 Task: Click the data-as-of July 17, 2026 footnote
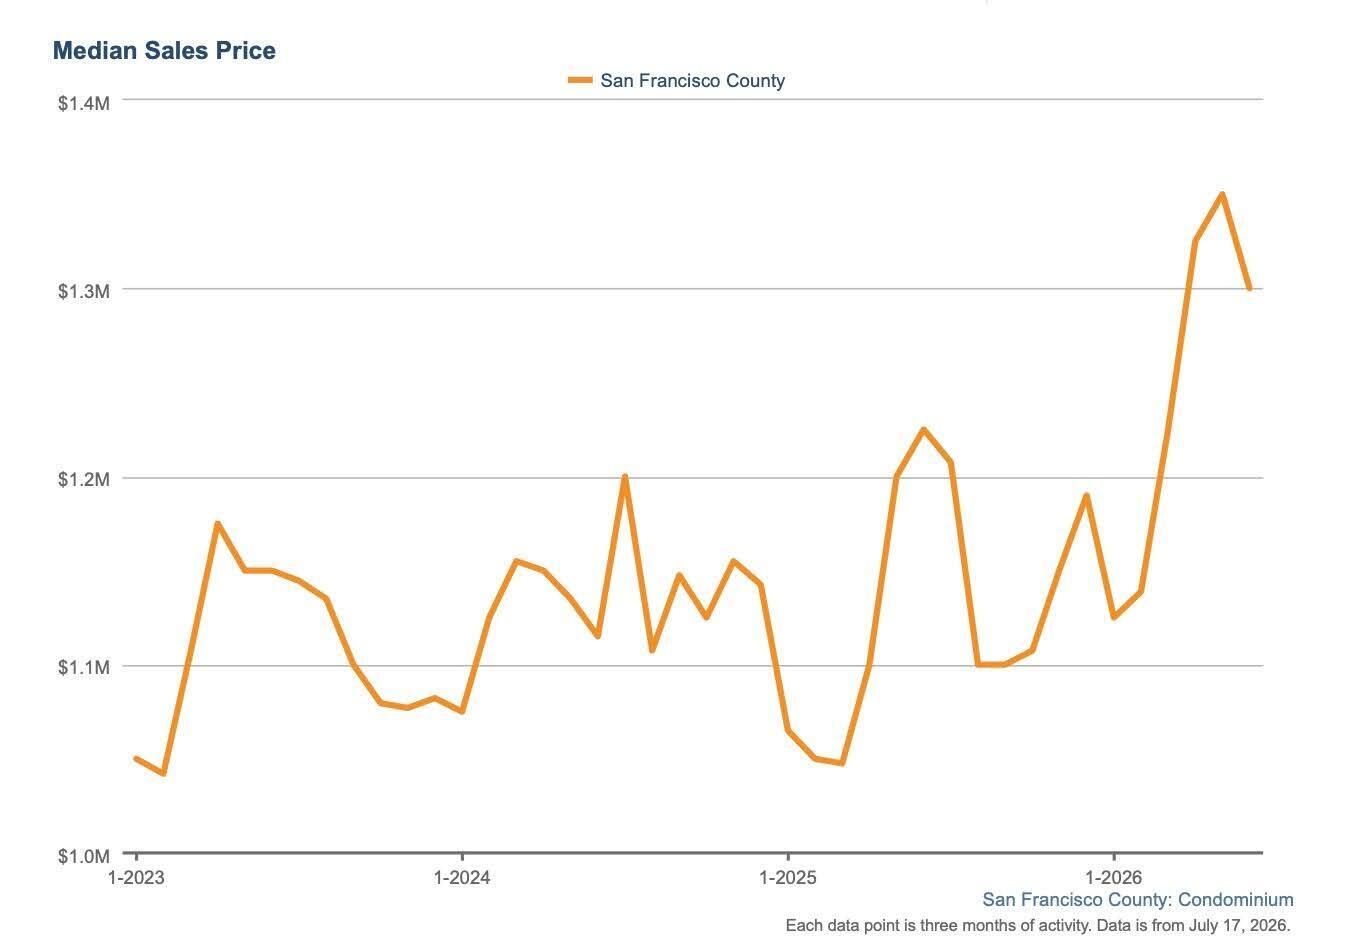click(1038, 925)
